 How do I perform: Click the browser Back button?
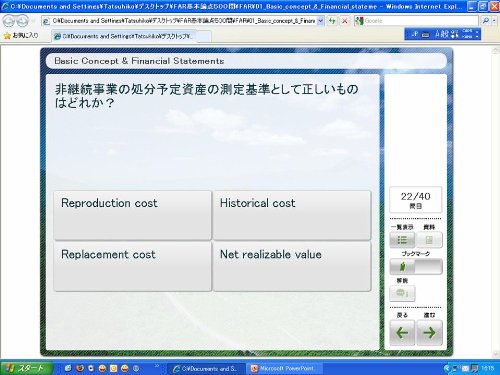pyautogui.click(x=9, y=21)
